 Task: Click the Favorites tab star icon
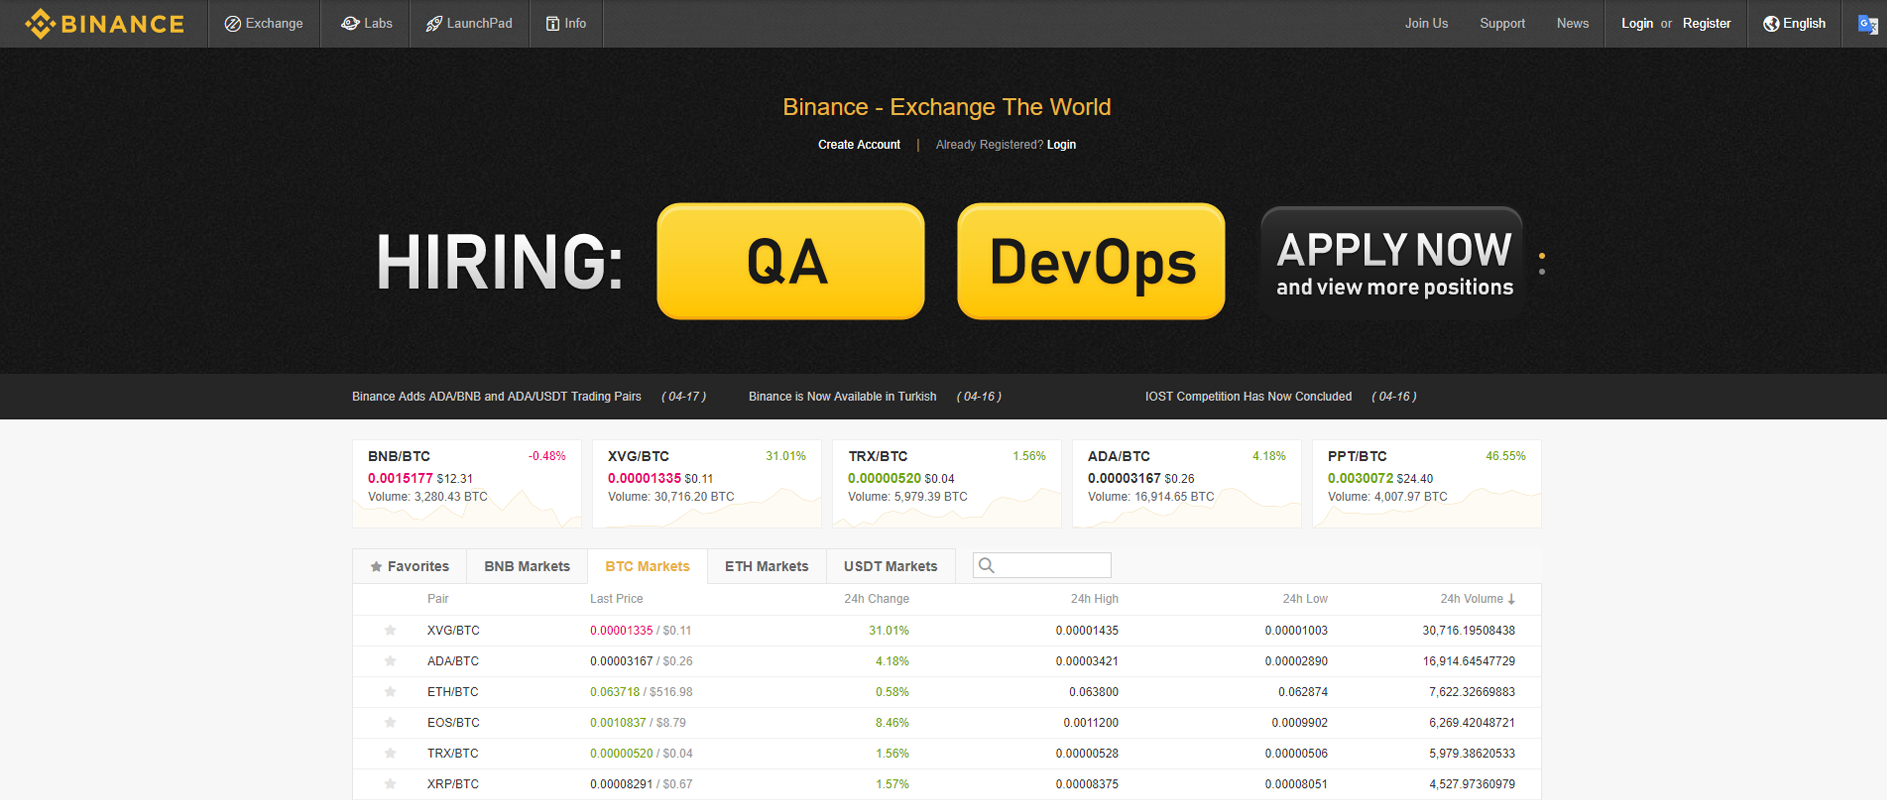point(376,567)
